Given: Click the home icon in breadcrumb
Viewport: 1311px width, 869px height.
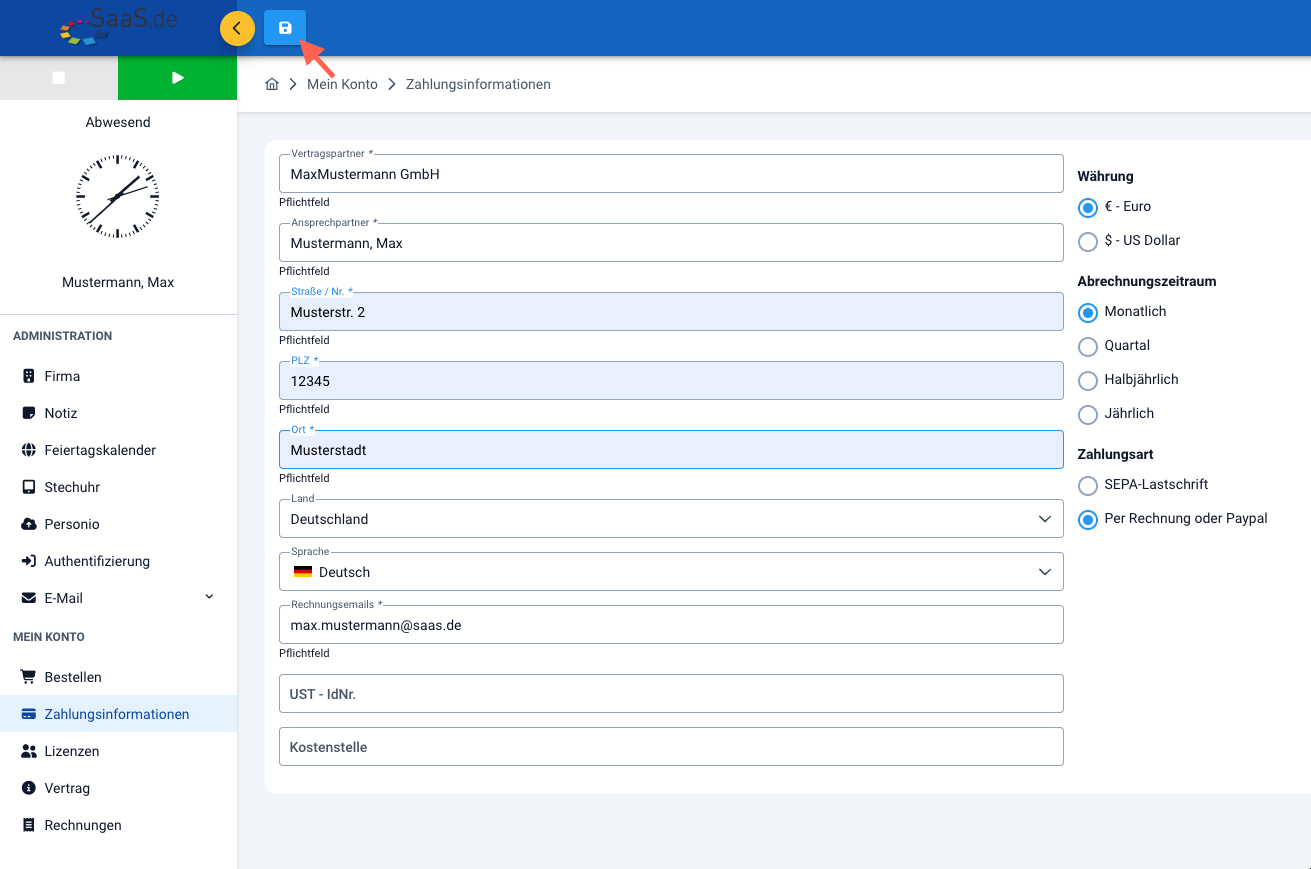Looking at the screenshot, I should coord(272,84).
